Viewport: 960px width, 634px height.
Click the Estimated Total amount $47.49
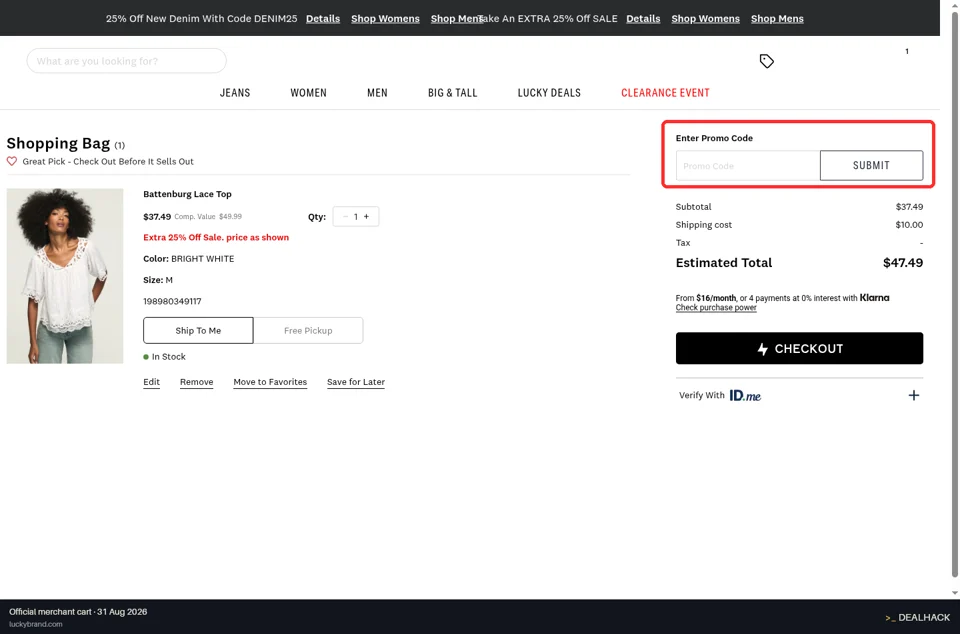902,263
